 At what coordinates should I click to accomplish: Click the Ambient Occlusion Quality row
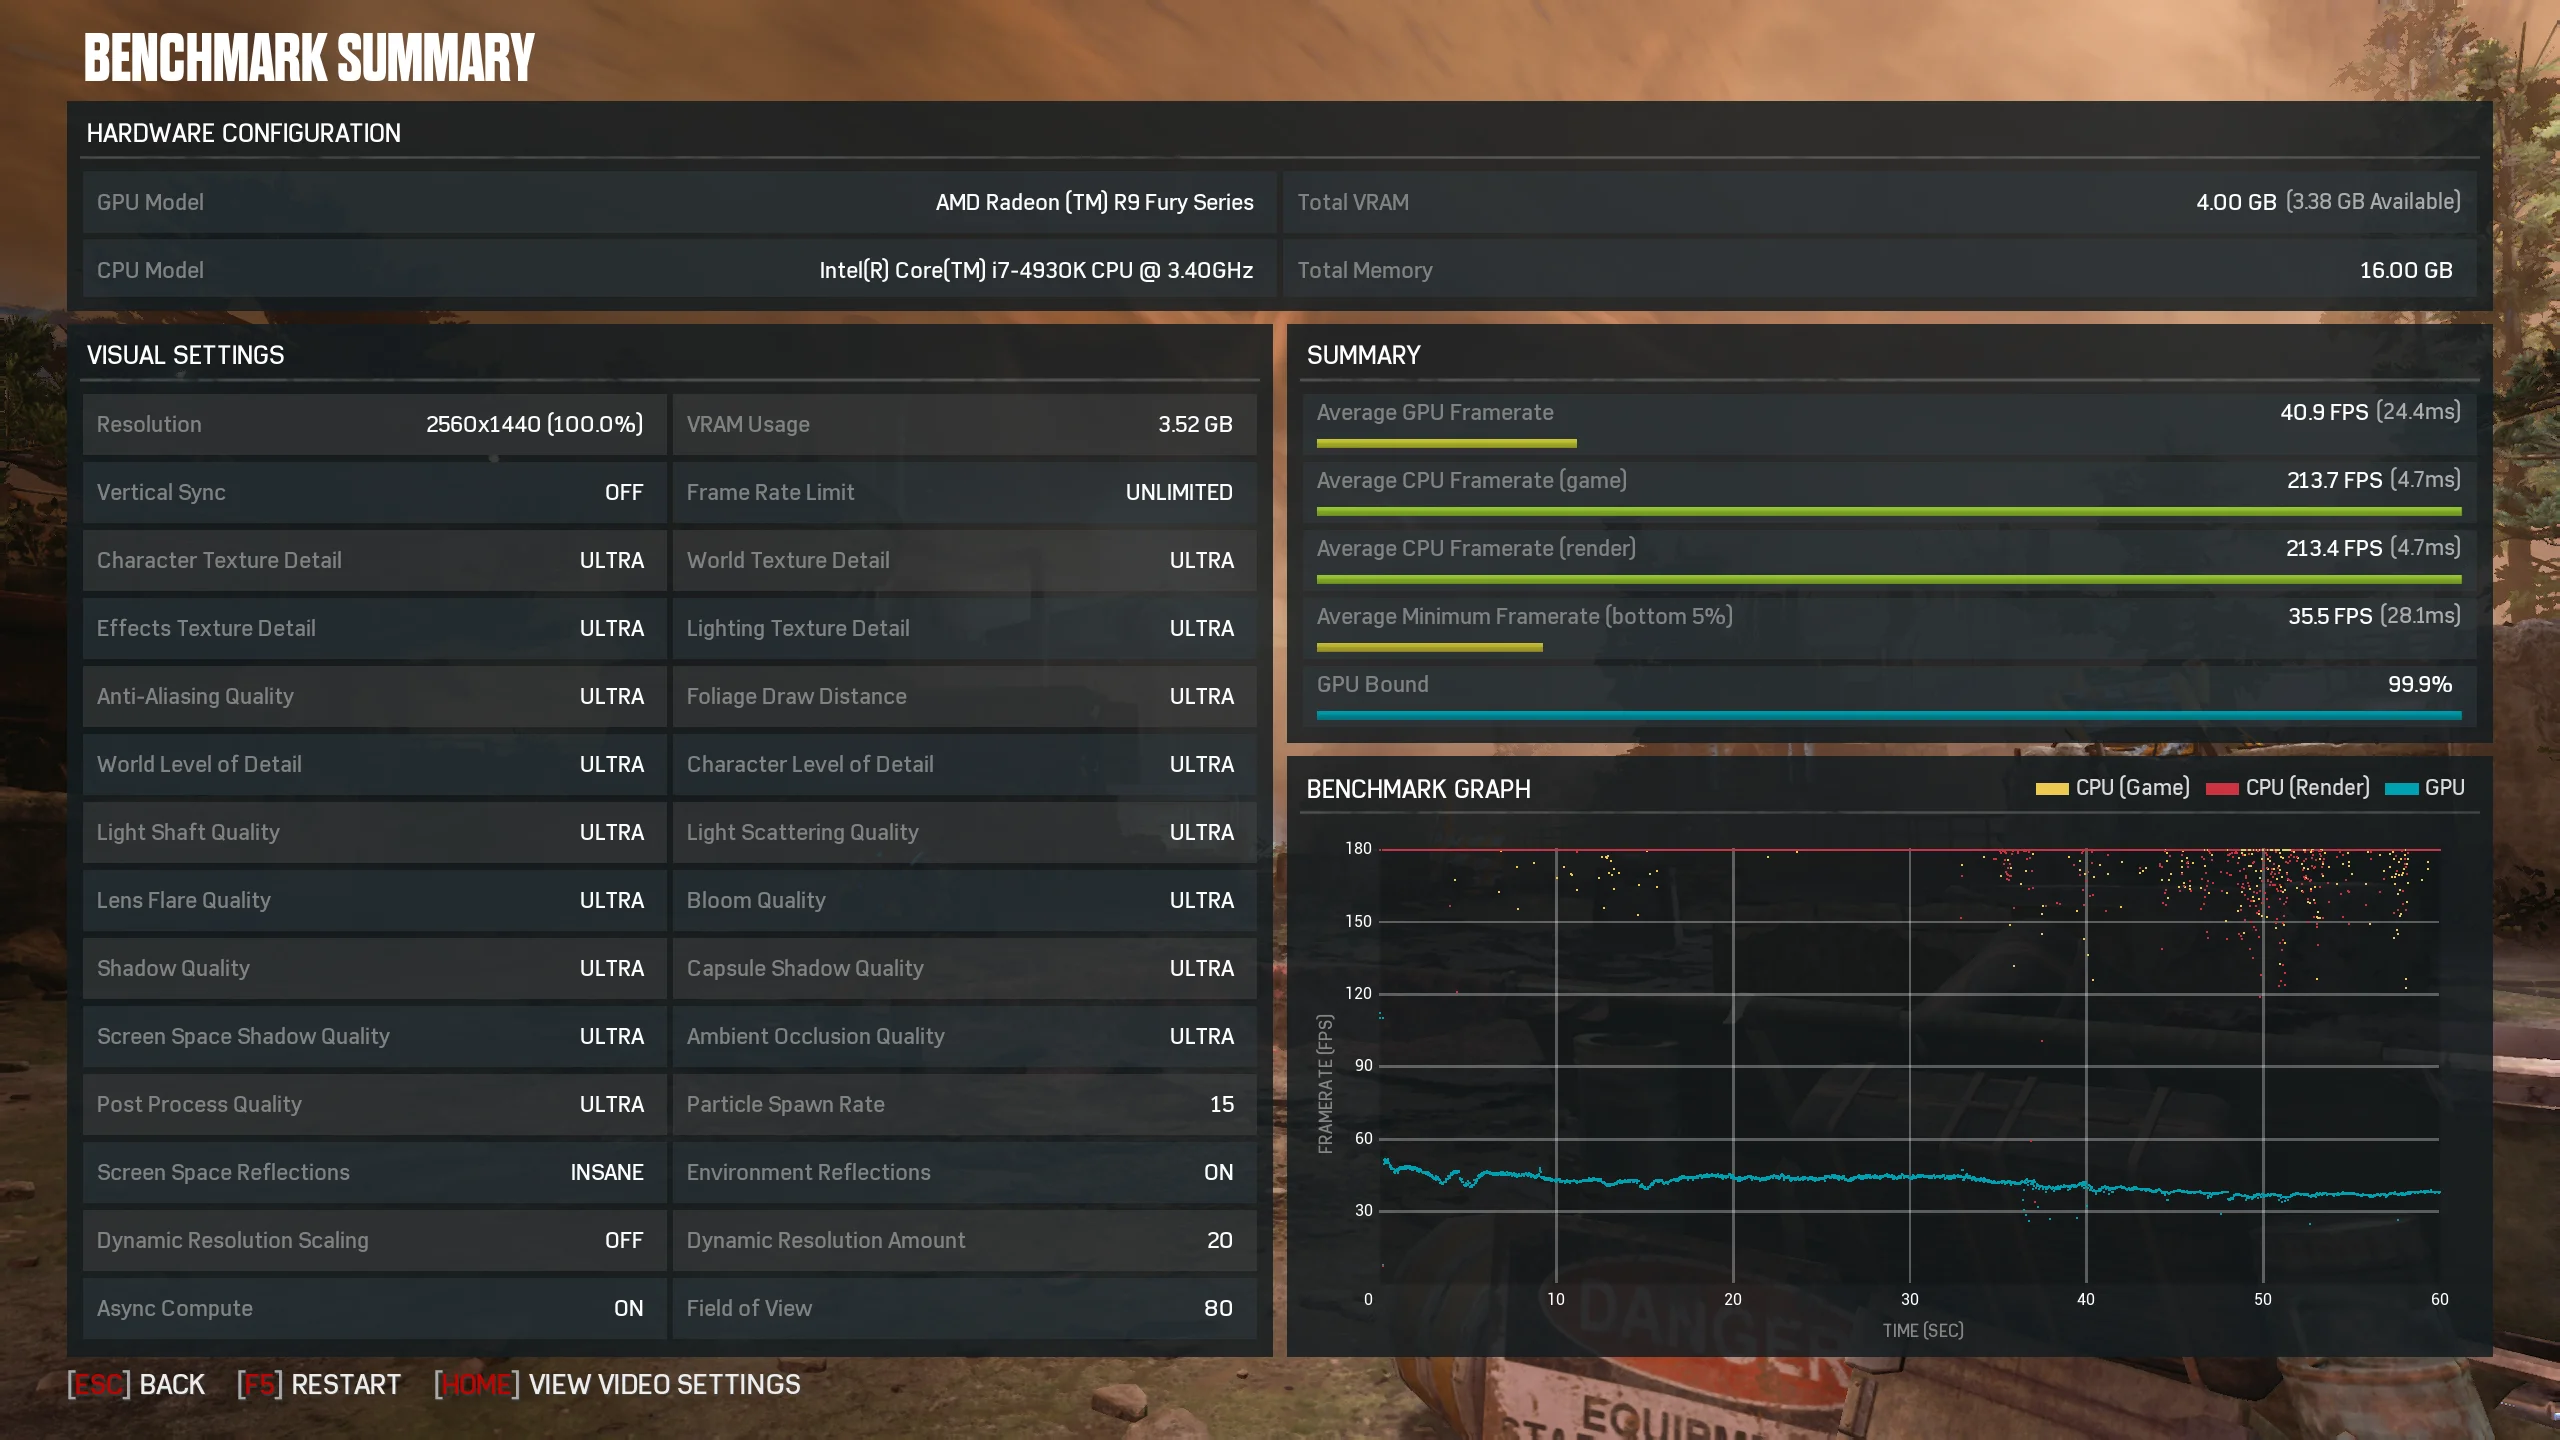(964, 1036)
